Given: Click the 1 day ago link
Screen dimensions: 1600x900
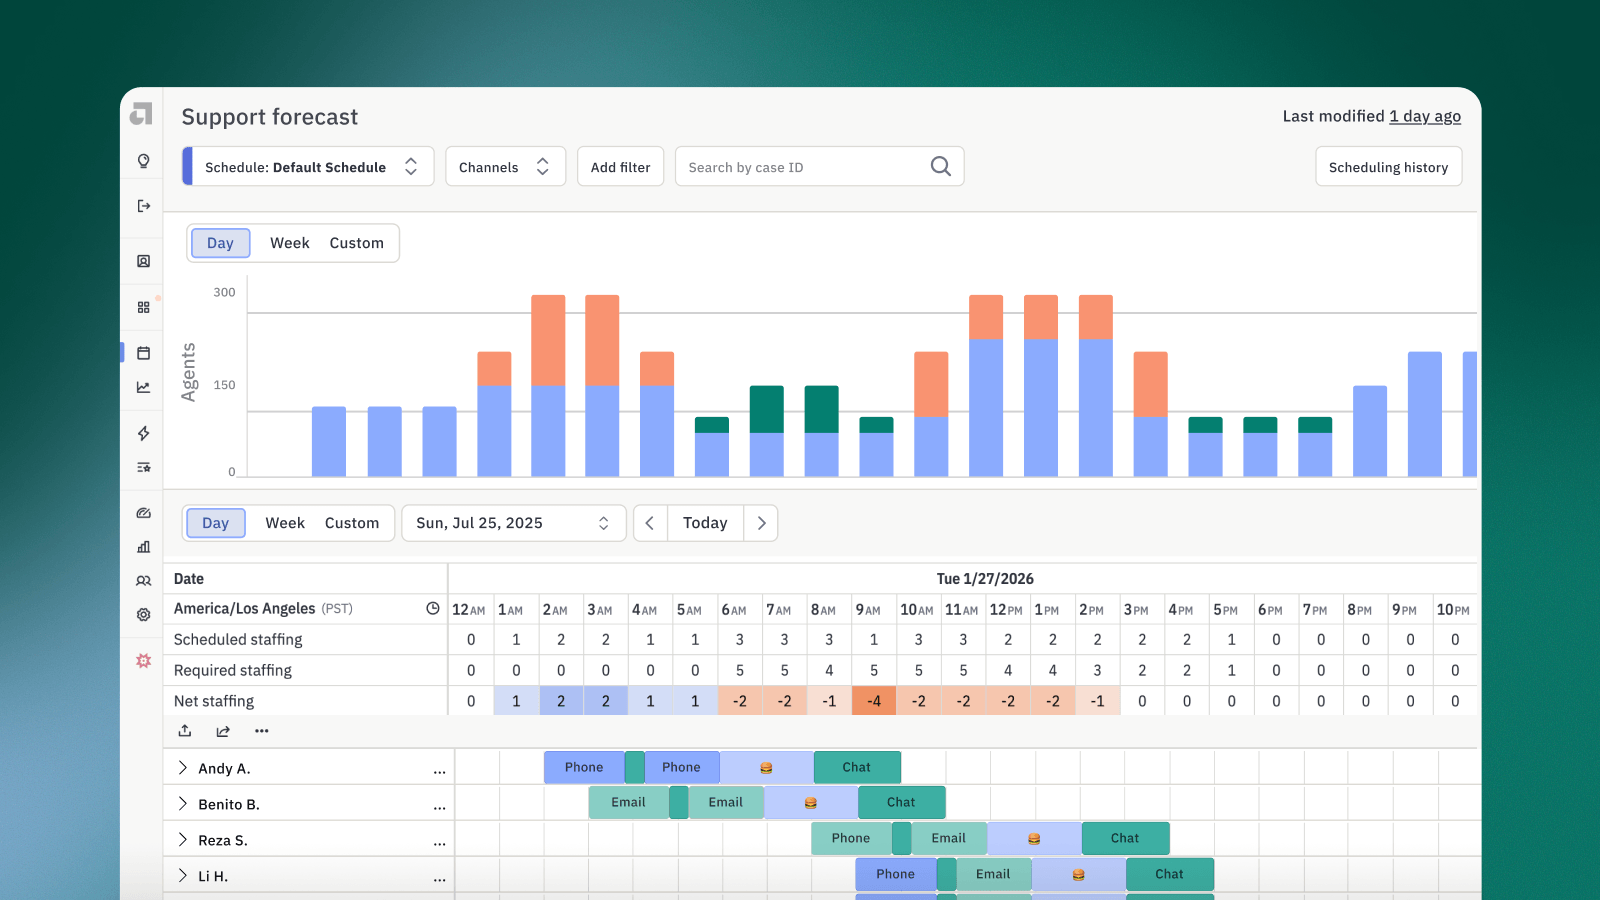Looking at the screenshot, I should click(x=1425, y=116).
